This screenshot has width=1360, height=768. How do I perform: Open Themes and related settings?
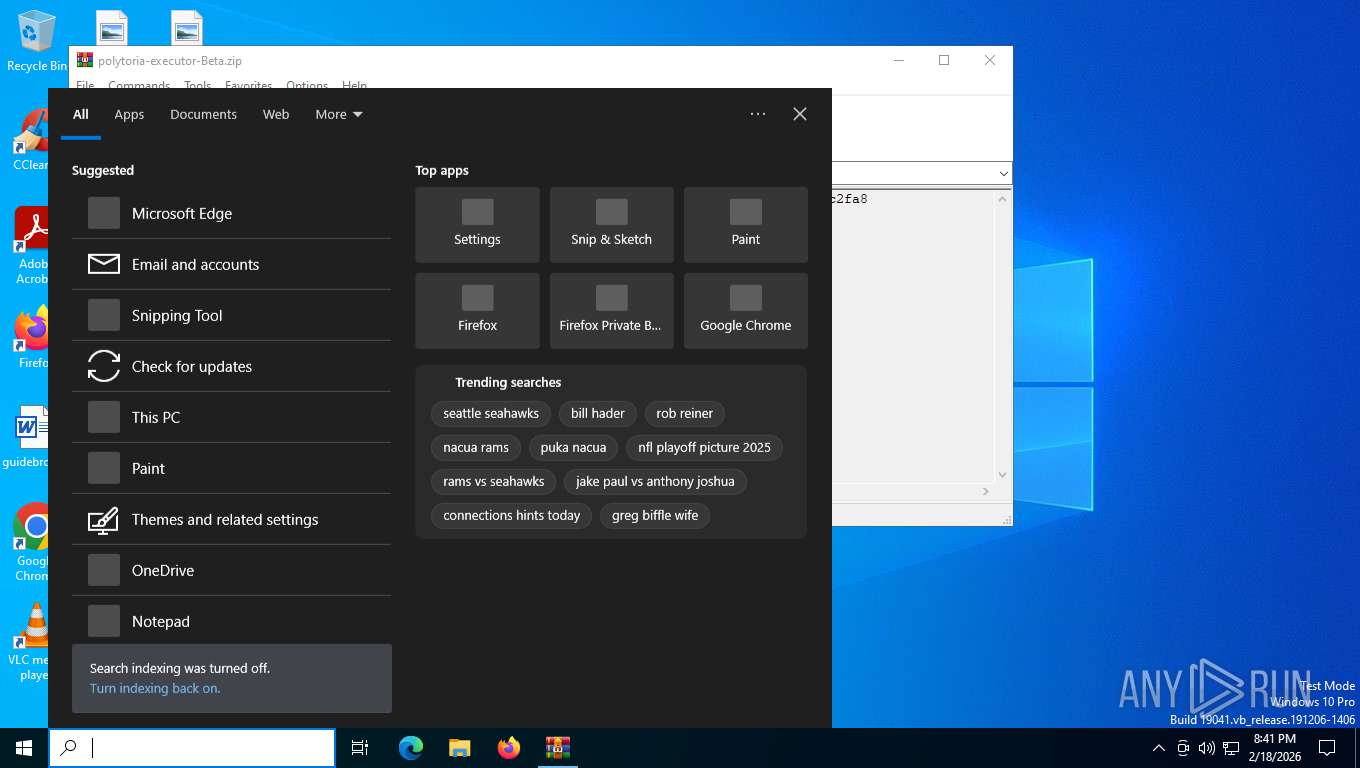(x=231, y=519)
